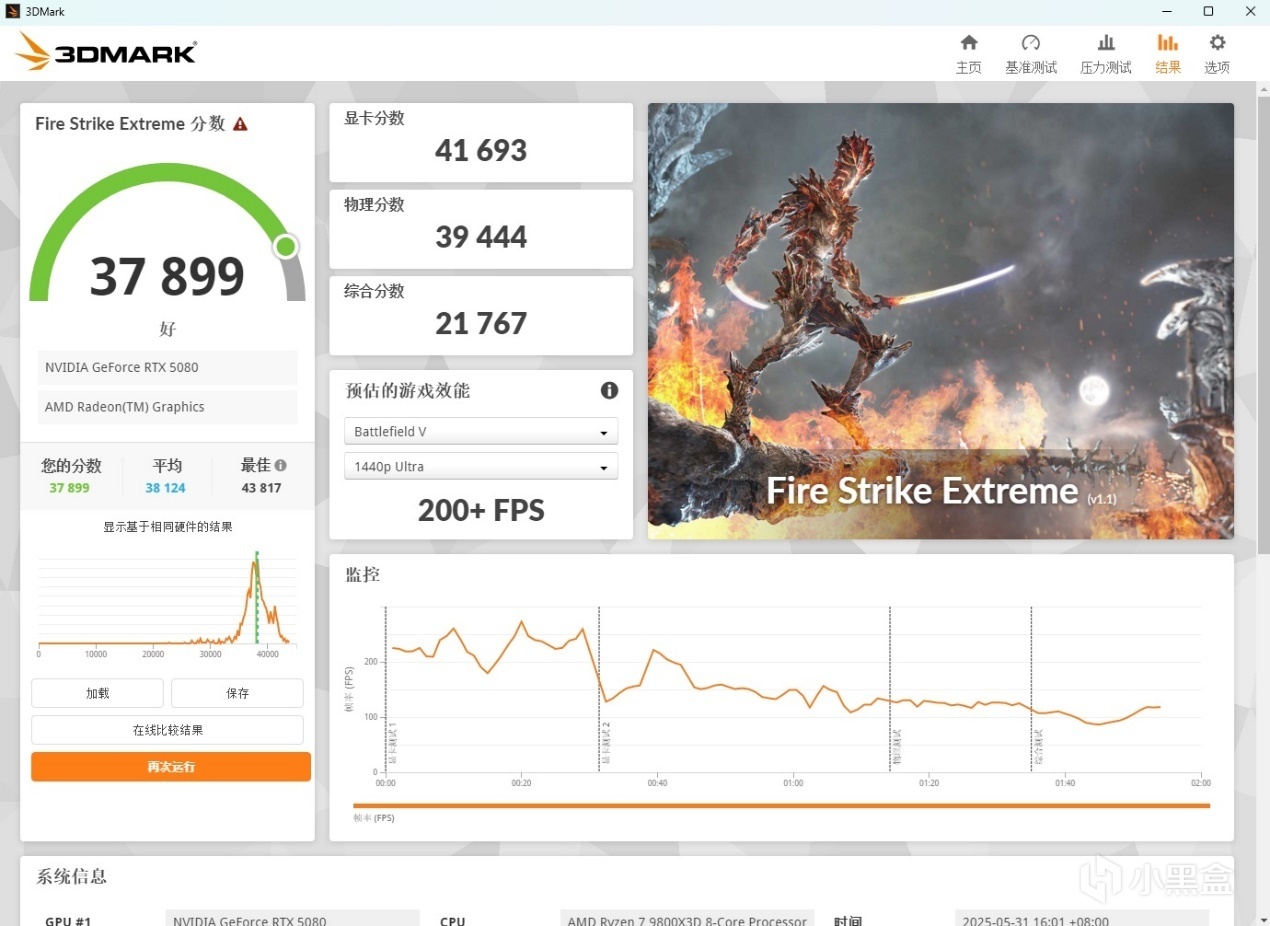Click the 加載 load button

[97, 693]
